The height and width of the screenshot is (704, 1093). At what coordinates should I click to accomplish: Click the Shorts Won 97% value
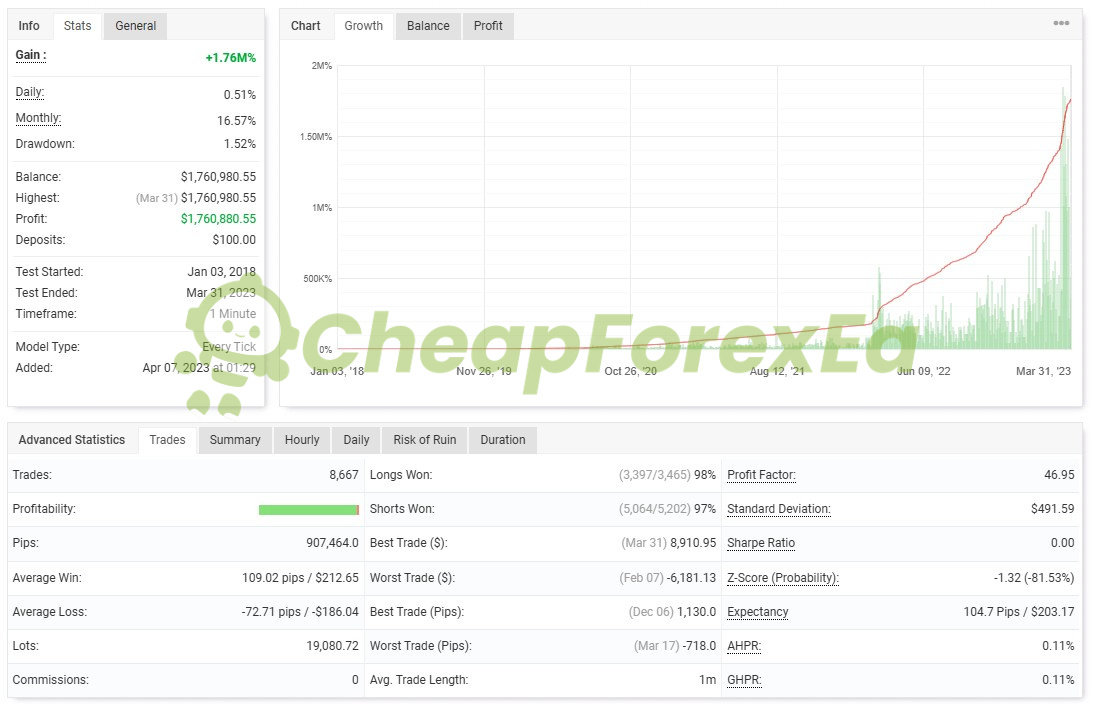pos(705,509)
